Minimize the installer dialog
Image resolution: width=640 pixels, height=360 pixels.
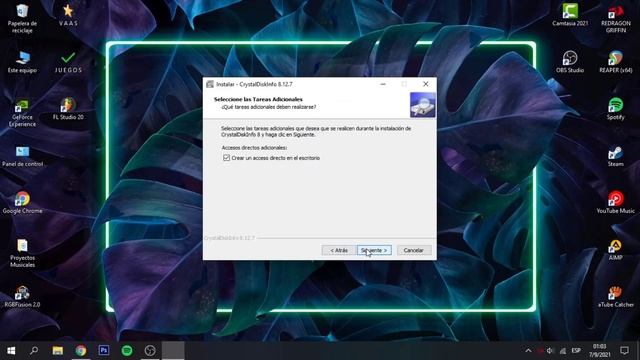coord(383,84)
